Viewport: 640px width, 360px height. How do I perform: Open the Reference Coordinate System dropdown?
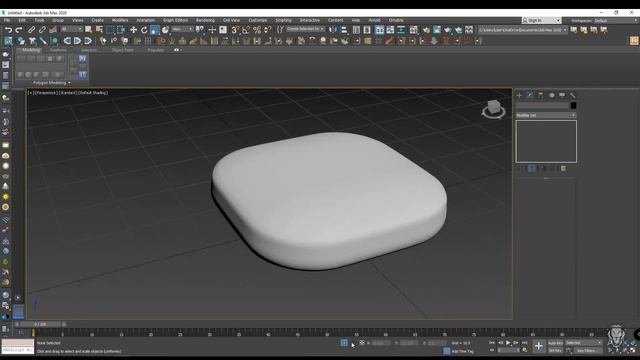182,29
